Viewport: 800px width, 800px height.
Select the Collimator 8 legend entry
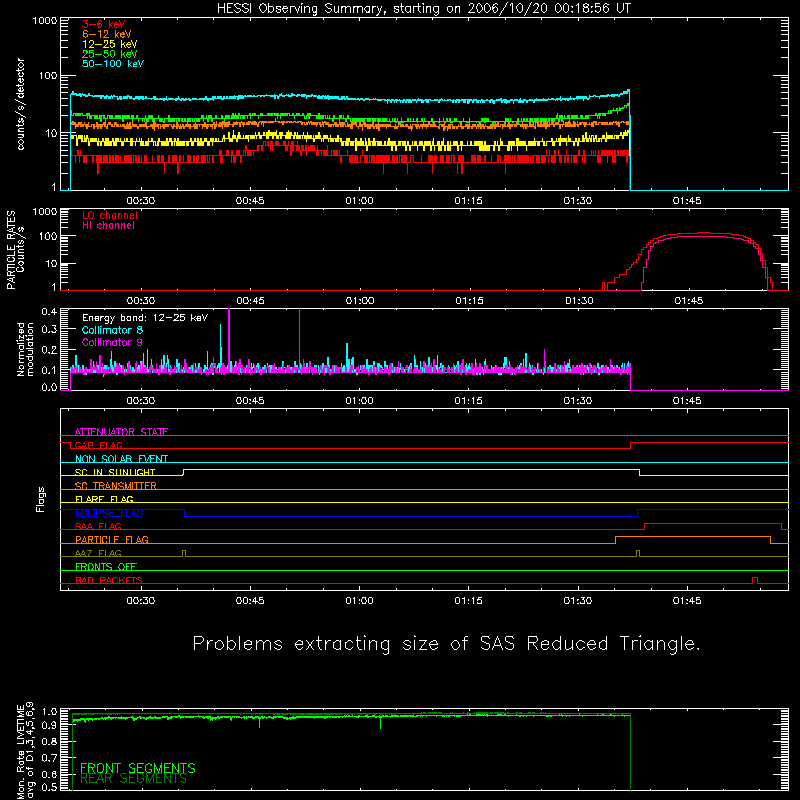tap(112, 330)
